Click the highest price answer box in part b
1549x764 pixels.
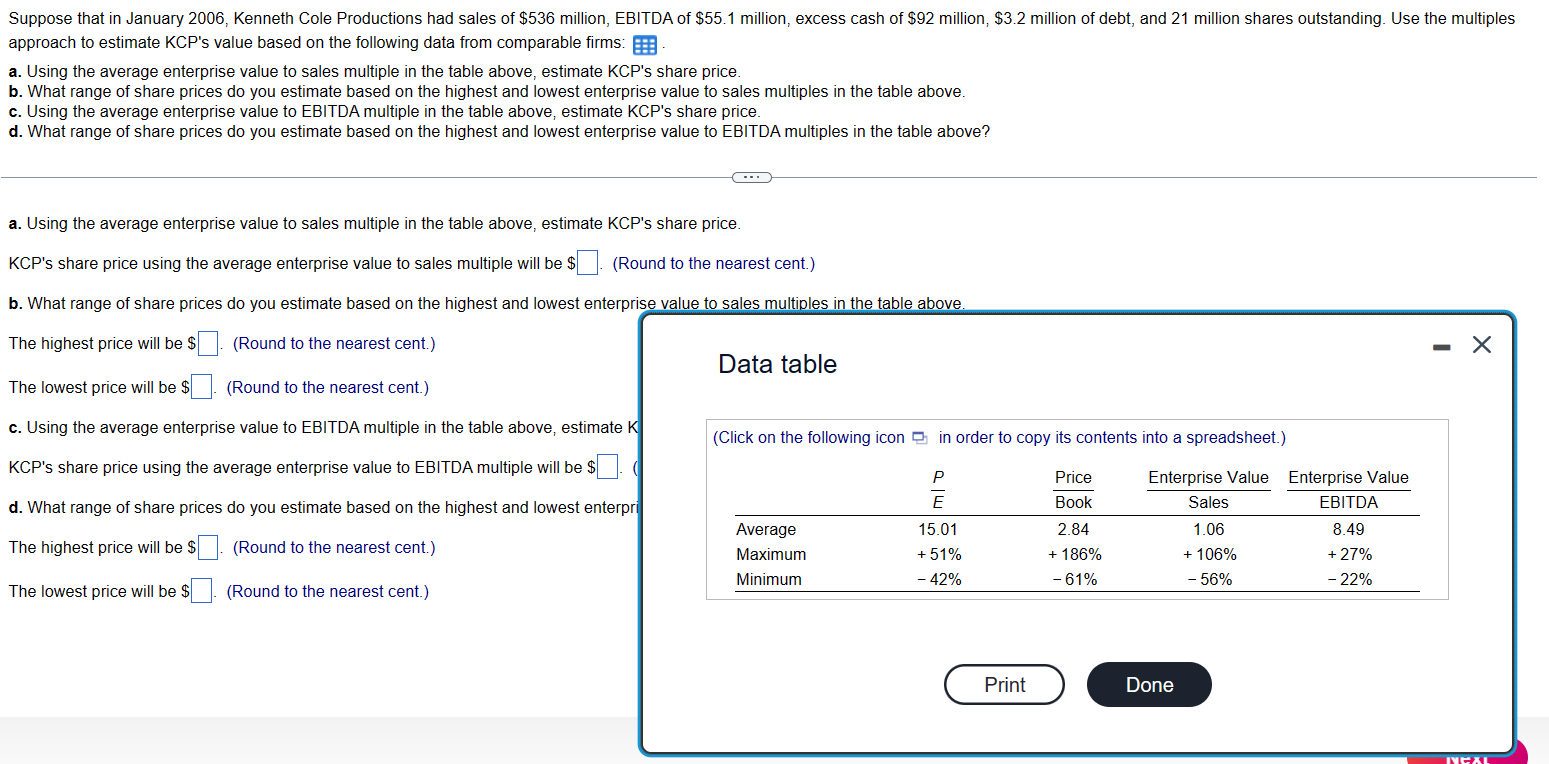pos(207,342)
